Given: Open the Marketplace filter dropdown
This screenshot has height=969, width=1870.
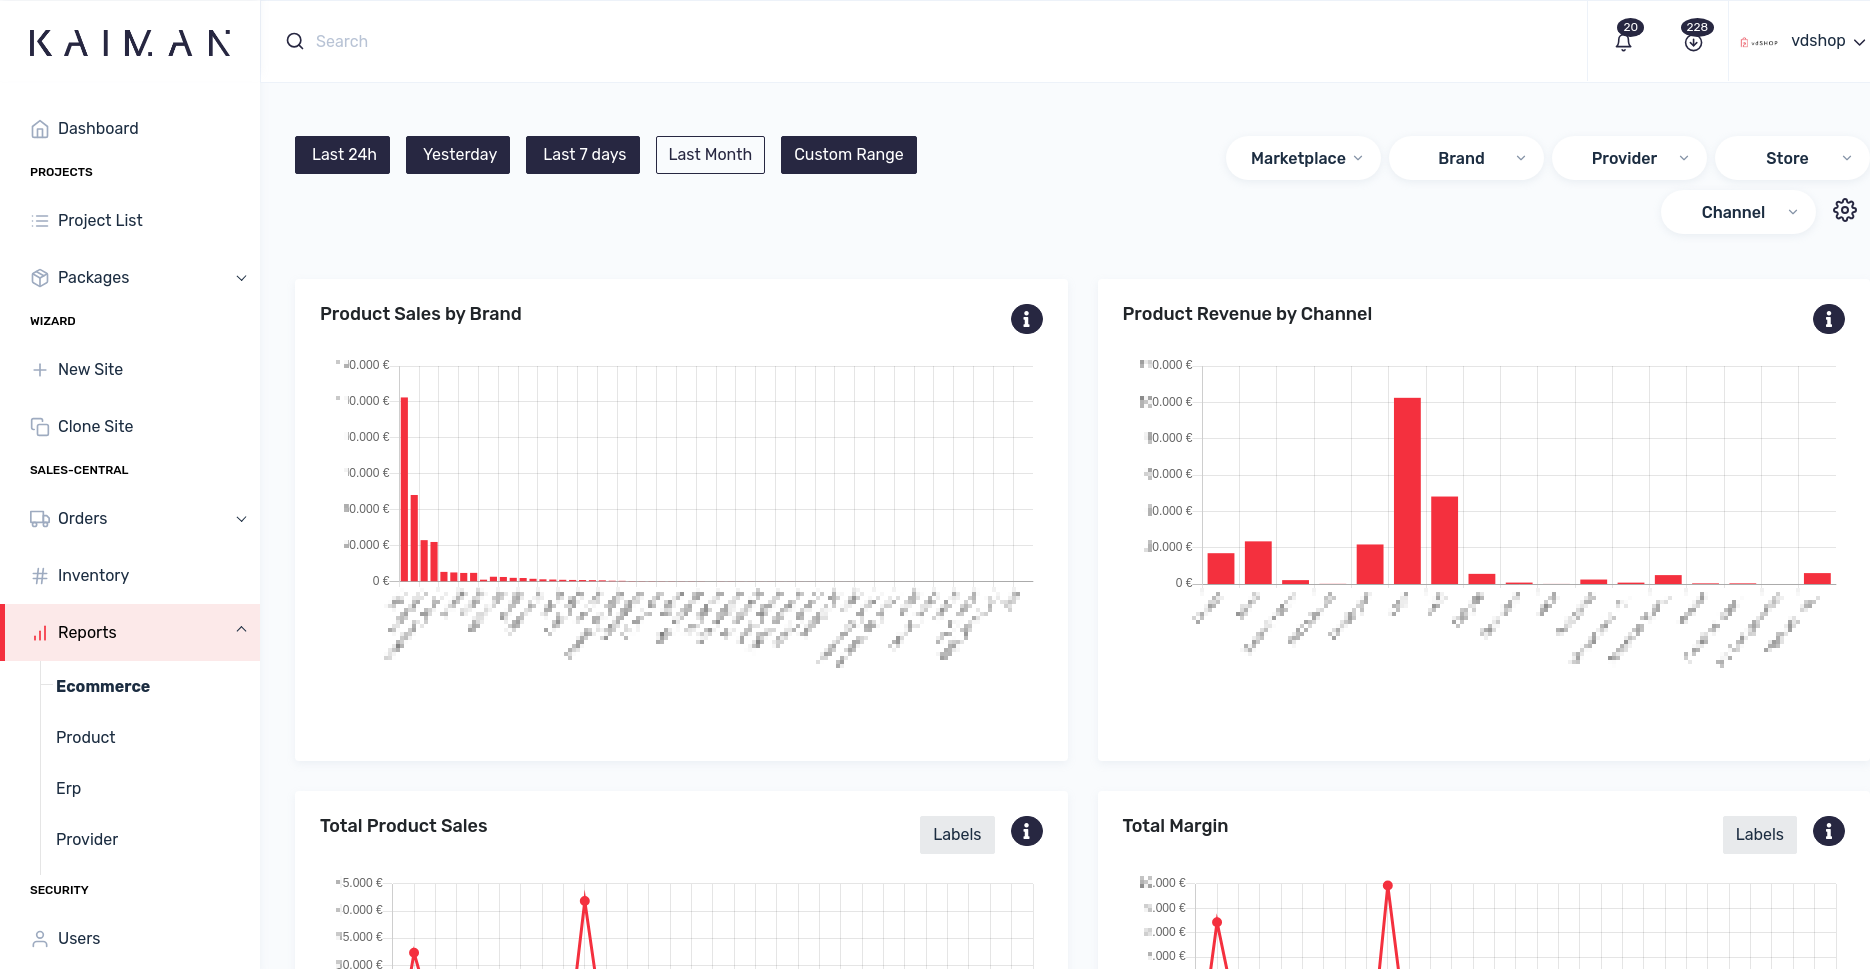Looking at the screenshot, I should tap(1303, 158).
